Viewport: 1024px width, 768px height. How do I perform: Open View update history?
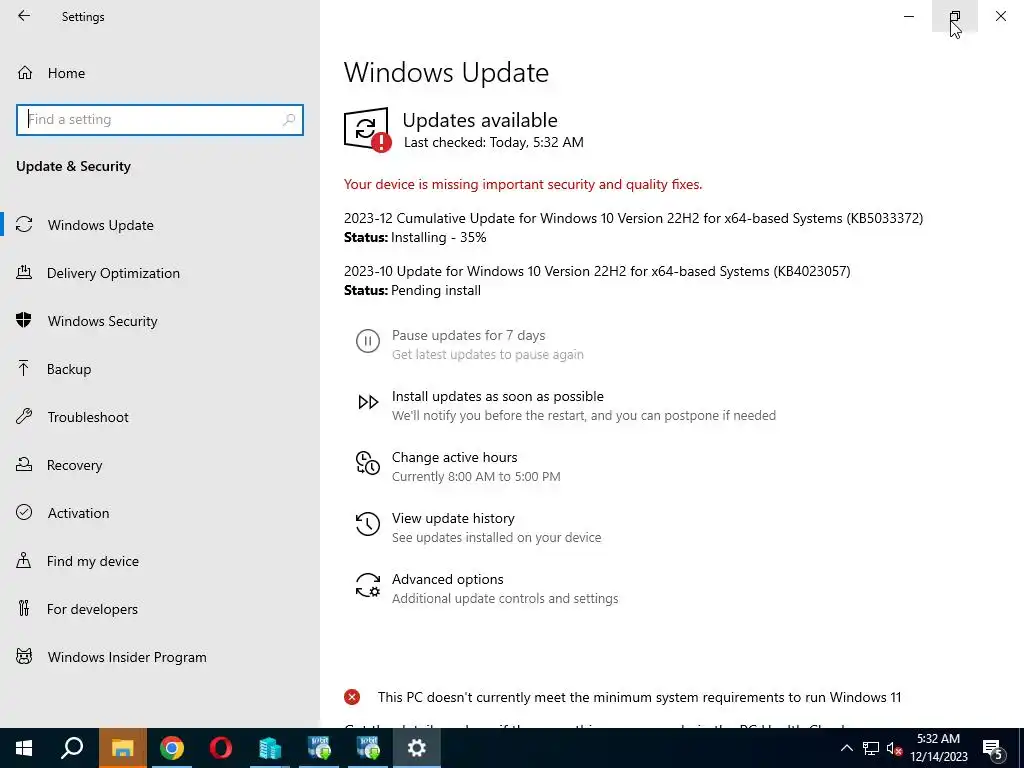pos(453,519)
